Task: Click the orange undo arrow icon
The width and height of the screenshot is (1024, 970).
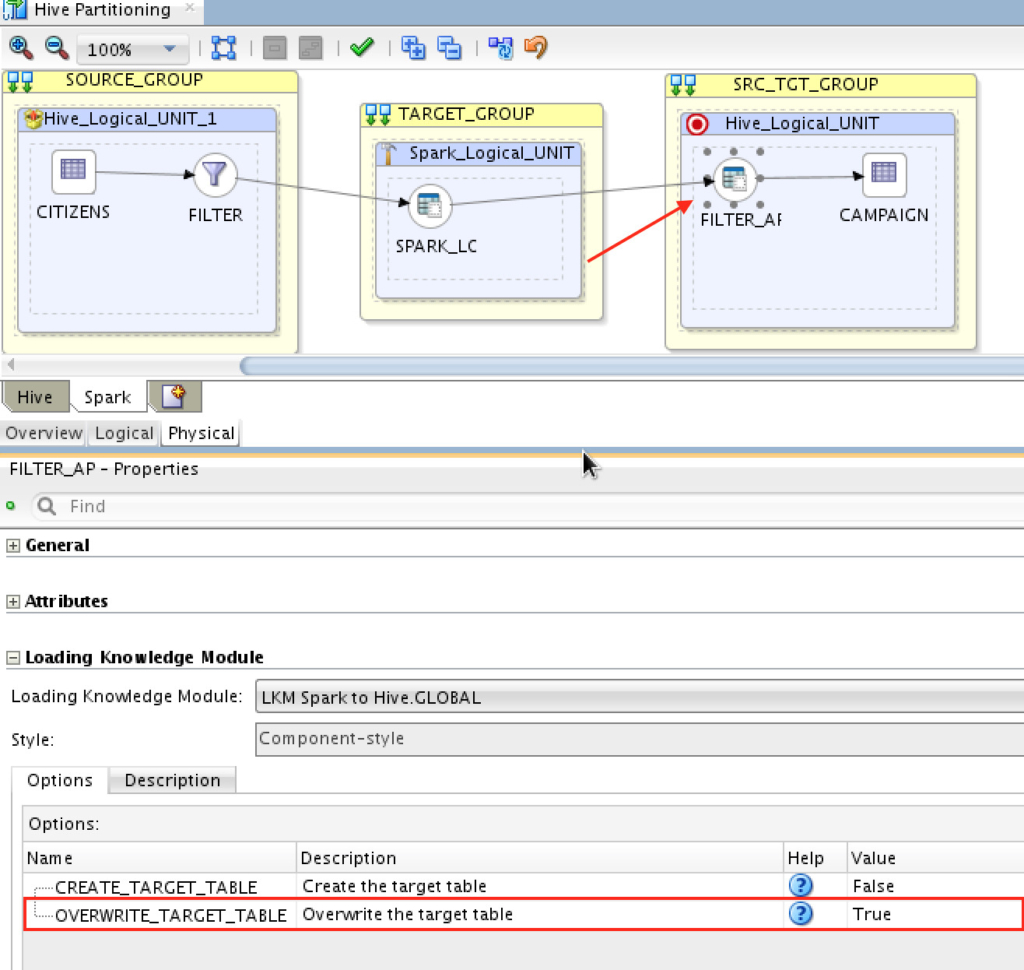Action: click(536, 47)
